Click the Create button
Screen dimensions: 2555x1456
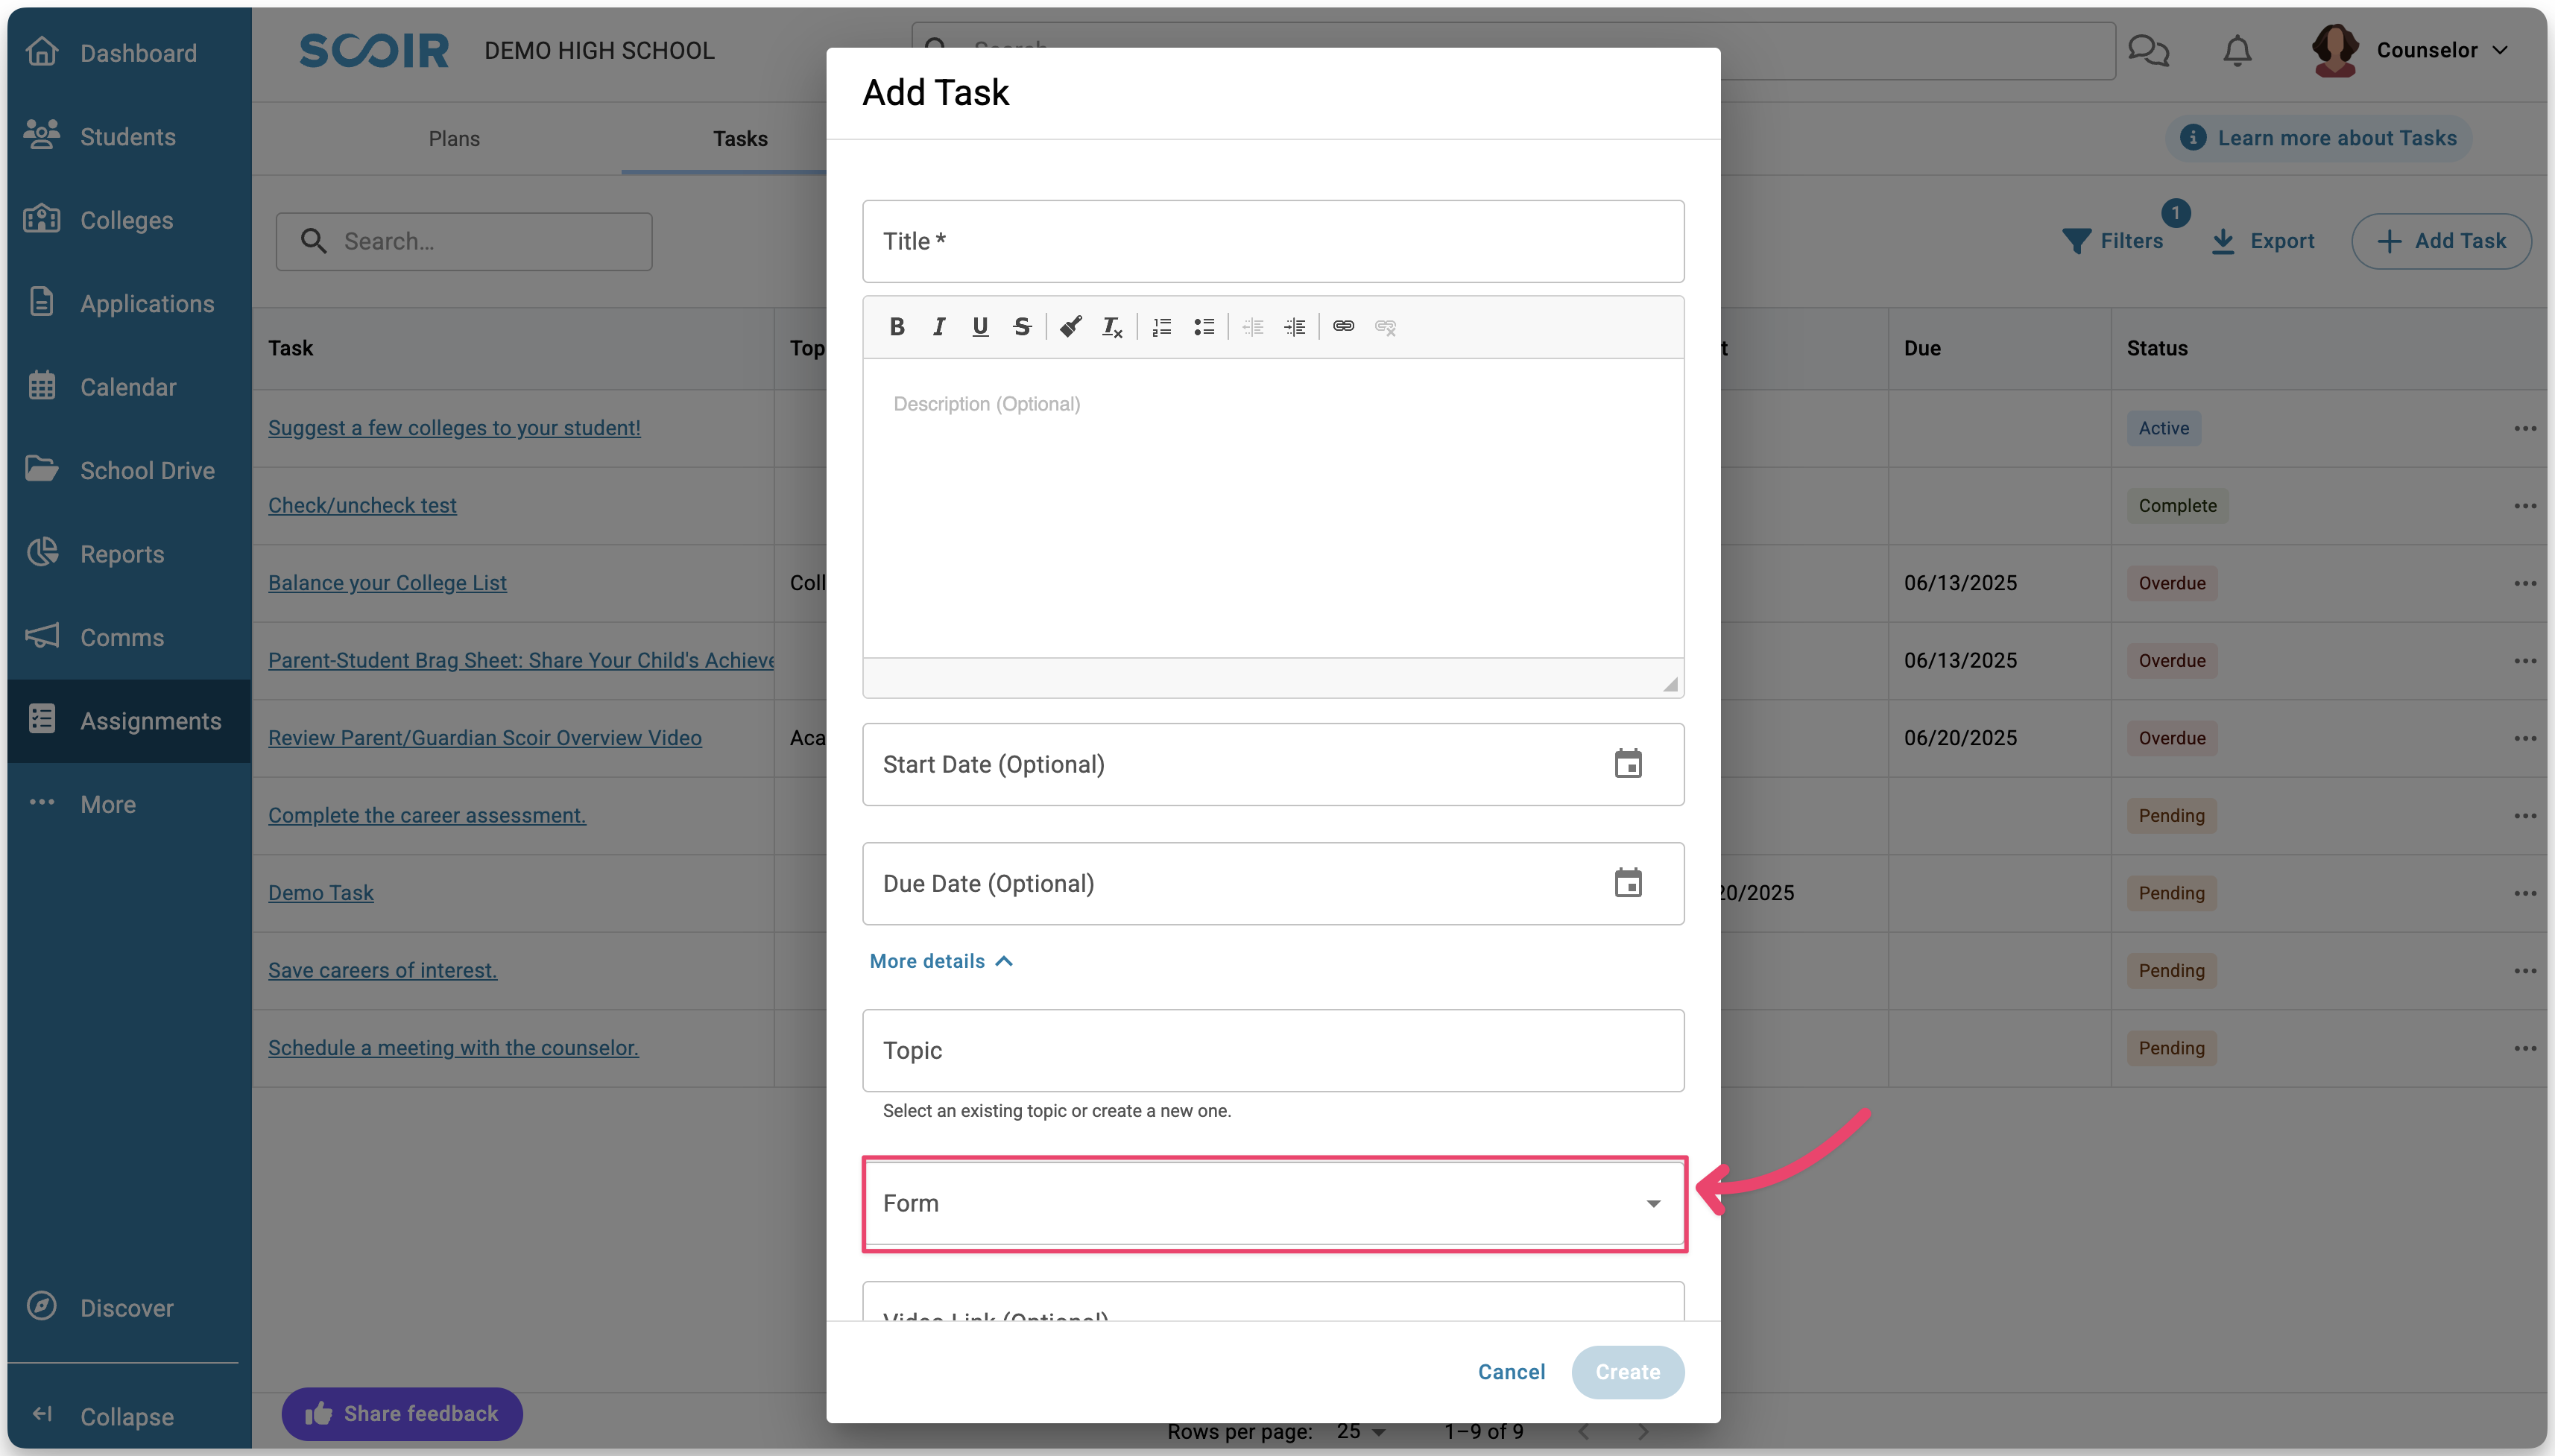1626,1372
